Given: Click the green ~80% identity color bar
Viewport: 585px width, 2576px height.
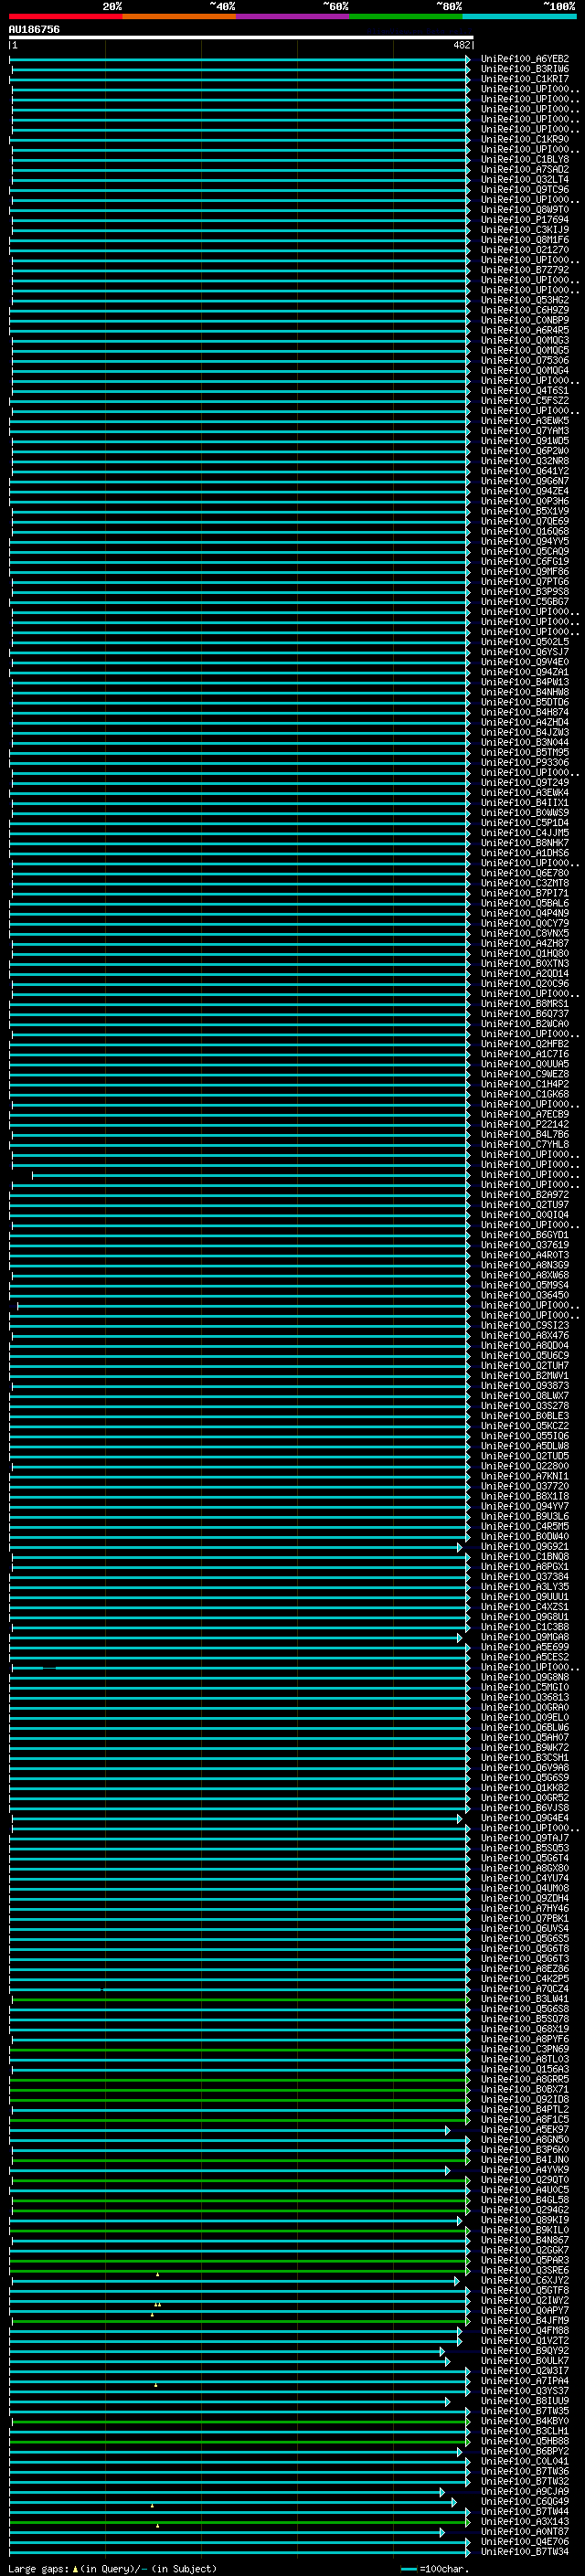Looking at the screenshot, I should 406,16.
